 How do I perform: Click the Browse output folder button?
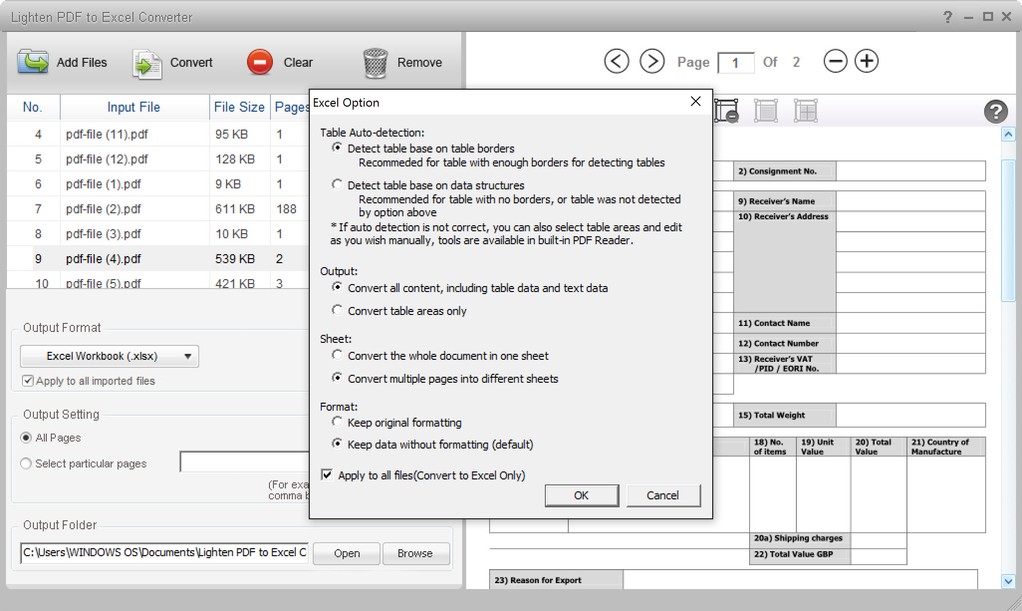[x=415, y=554]
